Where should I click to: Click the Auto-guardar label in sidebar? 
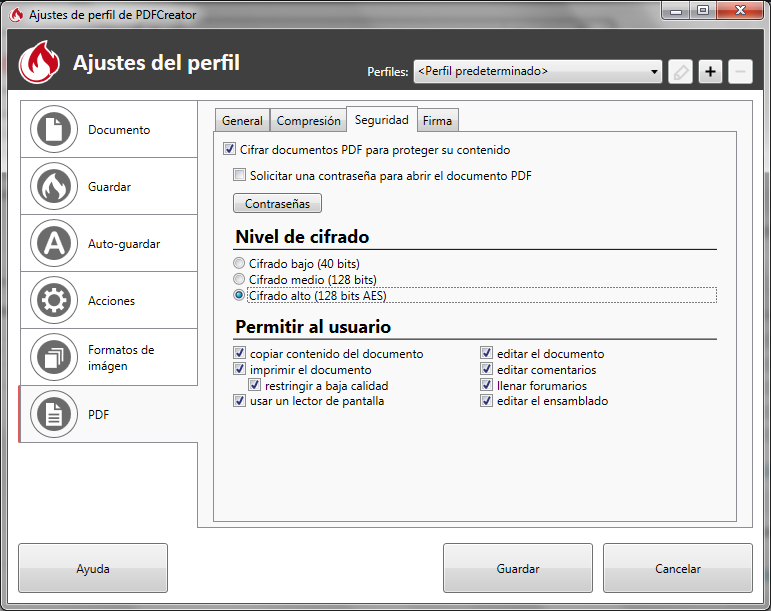coord(124,244)
